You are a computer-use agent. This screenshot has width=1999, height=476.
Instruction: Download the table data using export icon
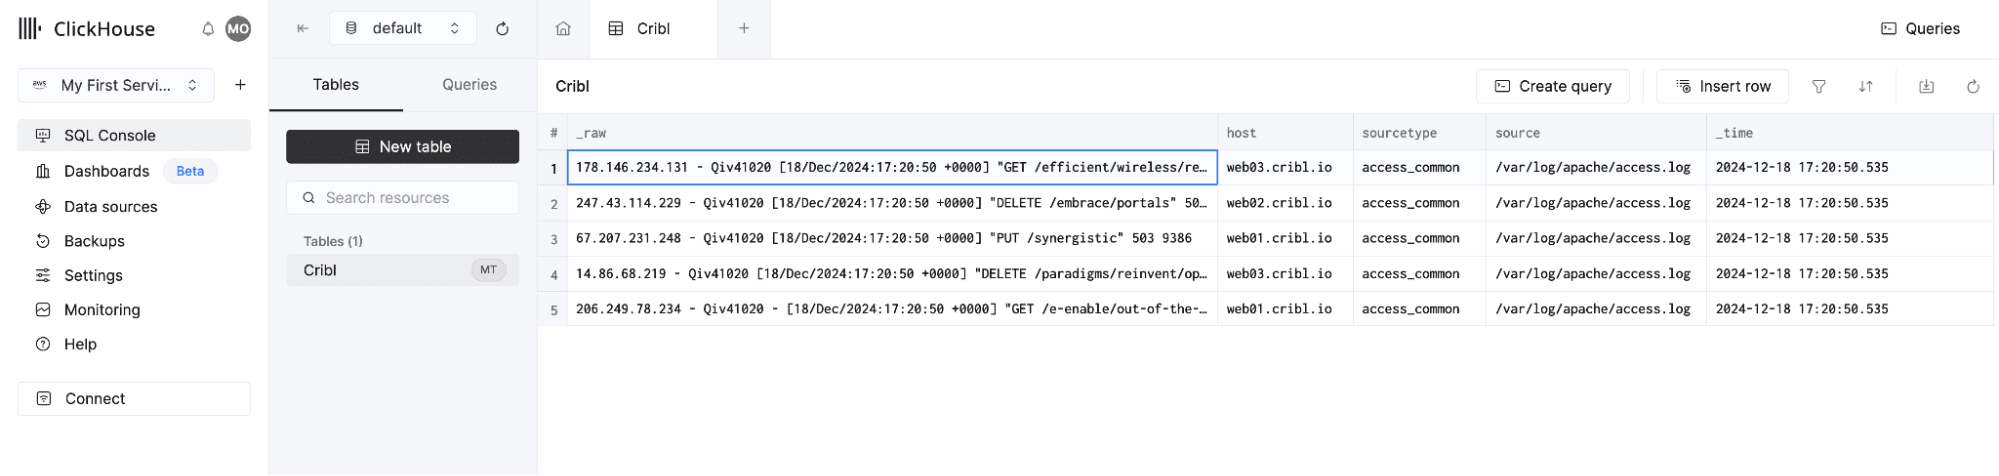(1926, 87)
